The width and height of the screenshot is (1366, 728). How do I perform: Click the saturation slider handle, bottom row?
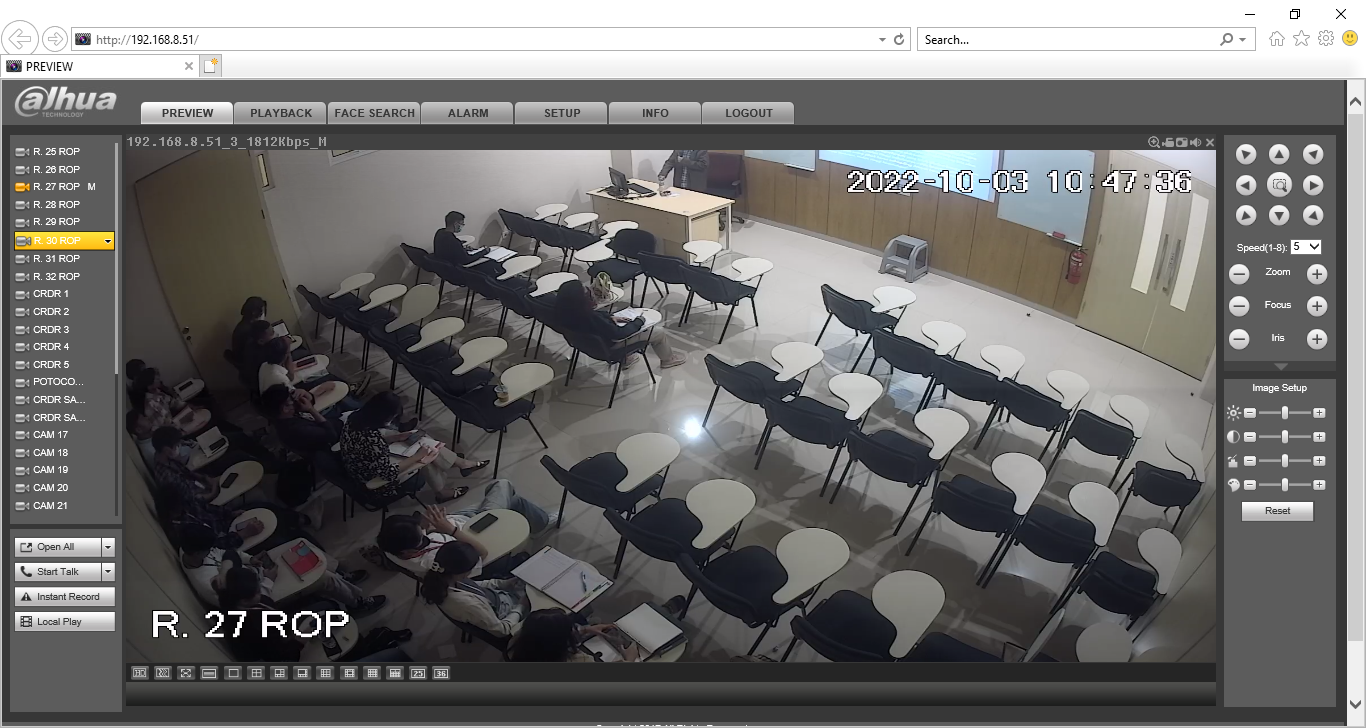tap(1285, 485)
